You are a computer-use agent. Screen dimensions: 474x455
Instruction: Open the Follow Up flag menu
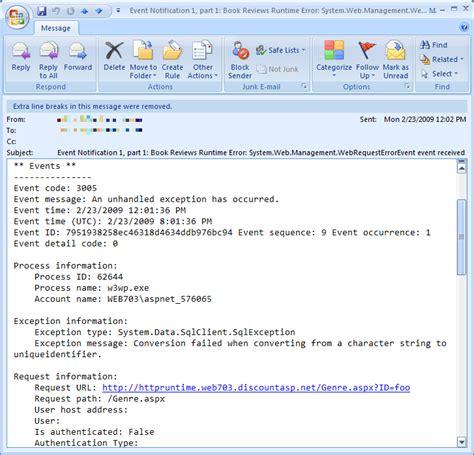pyautogui.click(x=367, y=60)
